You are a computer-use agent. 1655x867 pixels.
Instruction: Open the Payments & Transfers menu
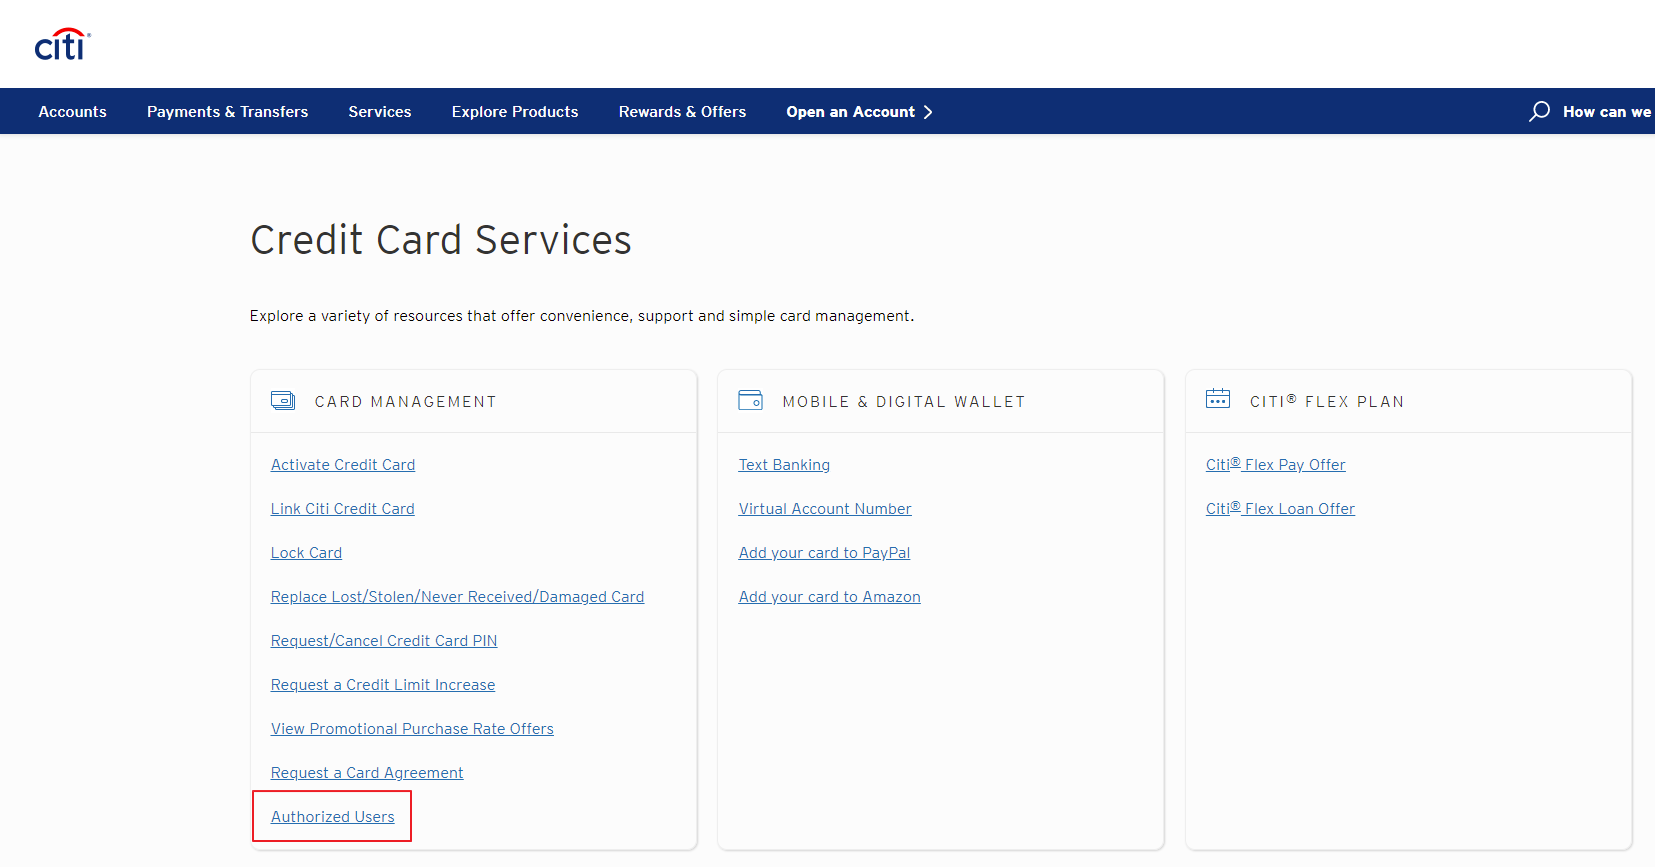point(227,112)
